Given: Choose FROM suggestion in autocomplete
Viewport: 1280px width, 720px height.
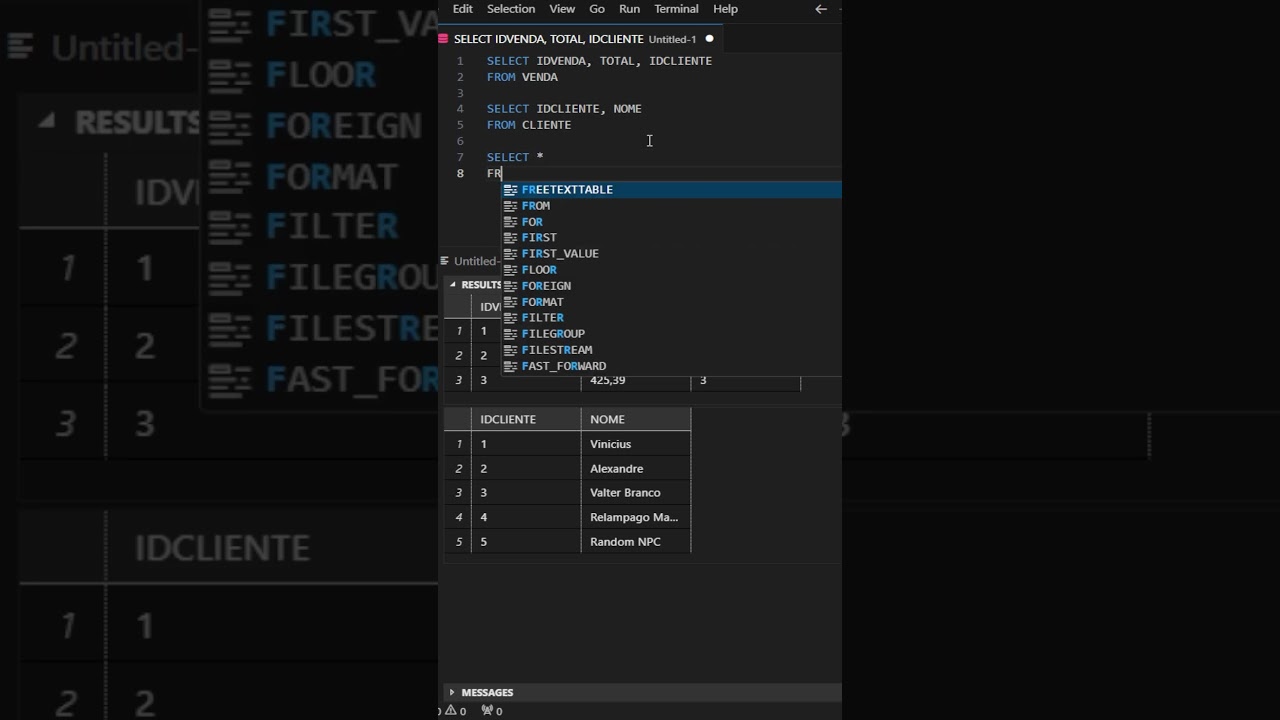Looking at the screenshot, I should [671, 206].
